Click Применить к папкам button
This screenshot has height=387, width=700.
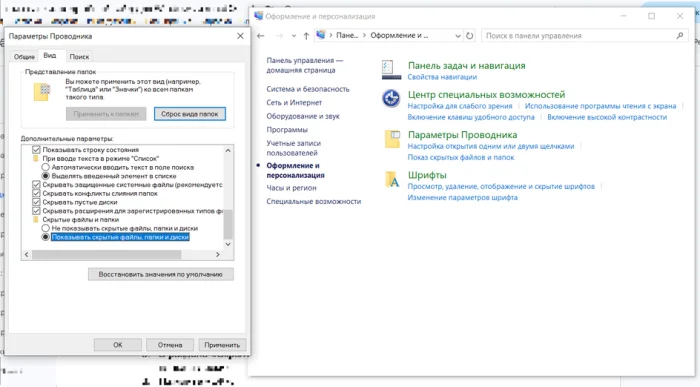point(106,114)
